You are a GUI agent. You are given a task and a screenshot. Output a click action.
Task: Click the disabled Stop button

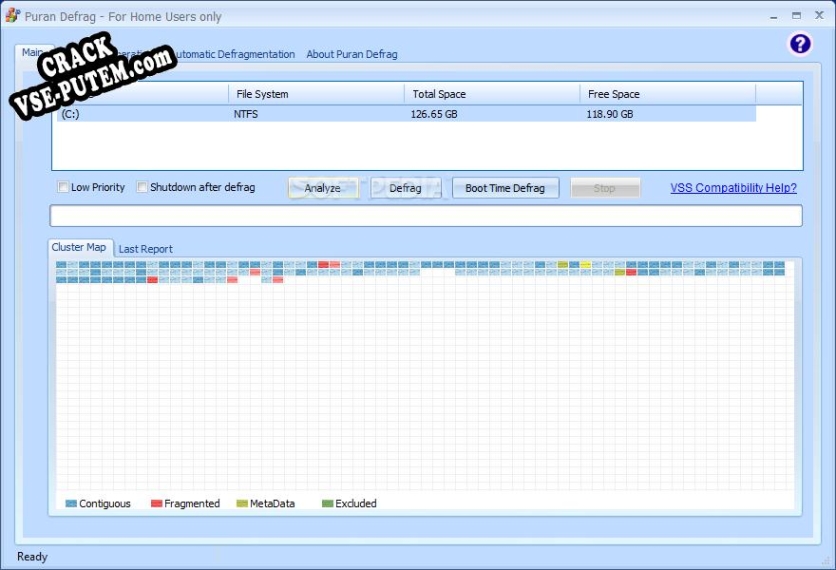(x=605, y=188)
